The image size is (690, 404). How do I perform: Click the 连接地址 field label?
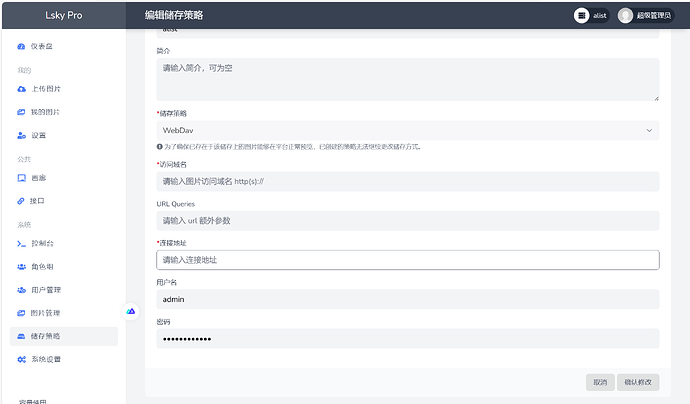coord(173,243)
